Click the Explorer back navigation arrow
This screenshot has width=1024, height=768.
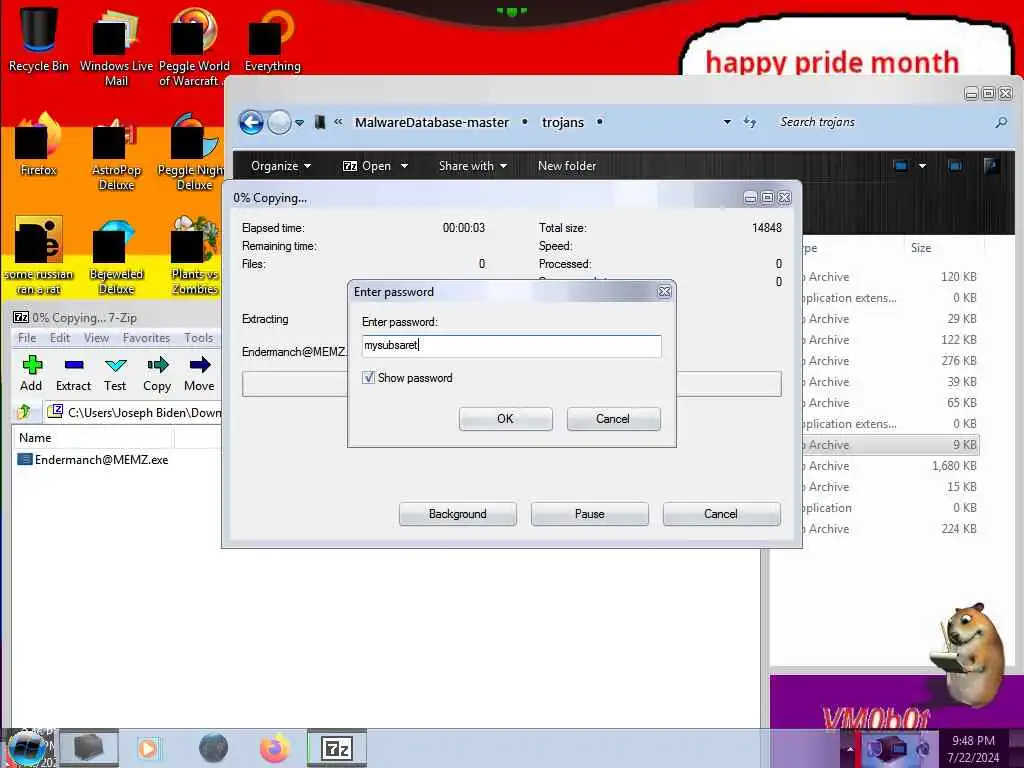(x=251, y=122)
